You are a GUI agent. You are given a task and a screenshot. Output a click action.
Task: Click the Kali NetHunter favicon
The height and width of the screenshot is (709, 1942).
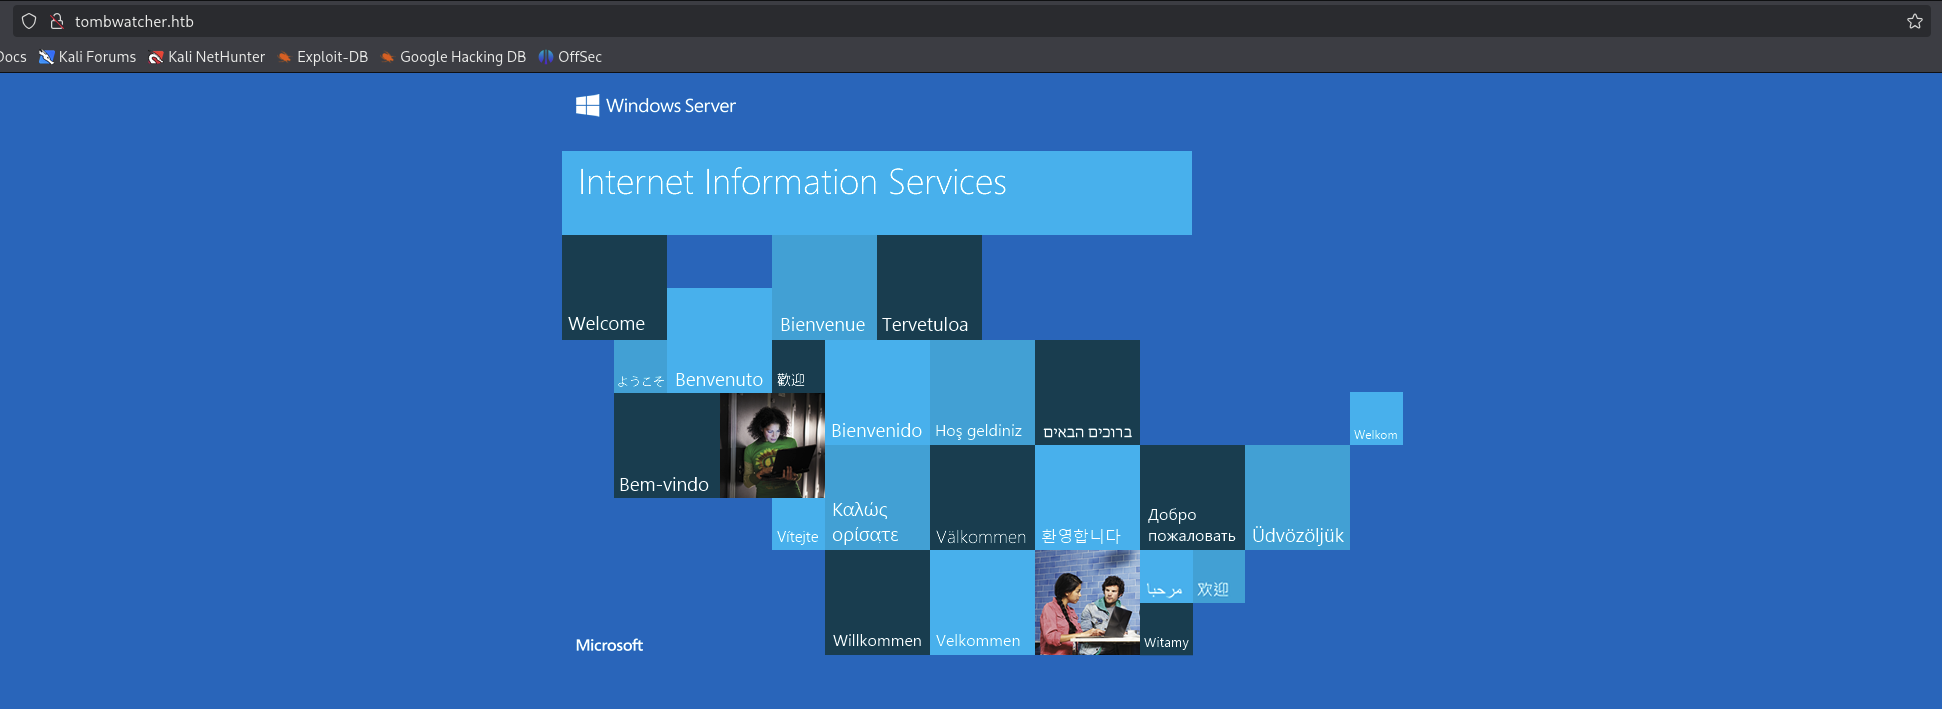point(156,57)
